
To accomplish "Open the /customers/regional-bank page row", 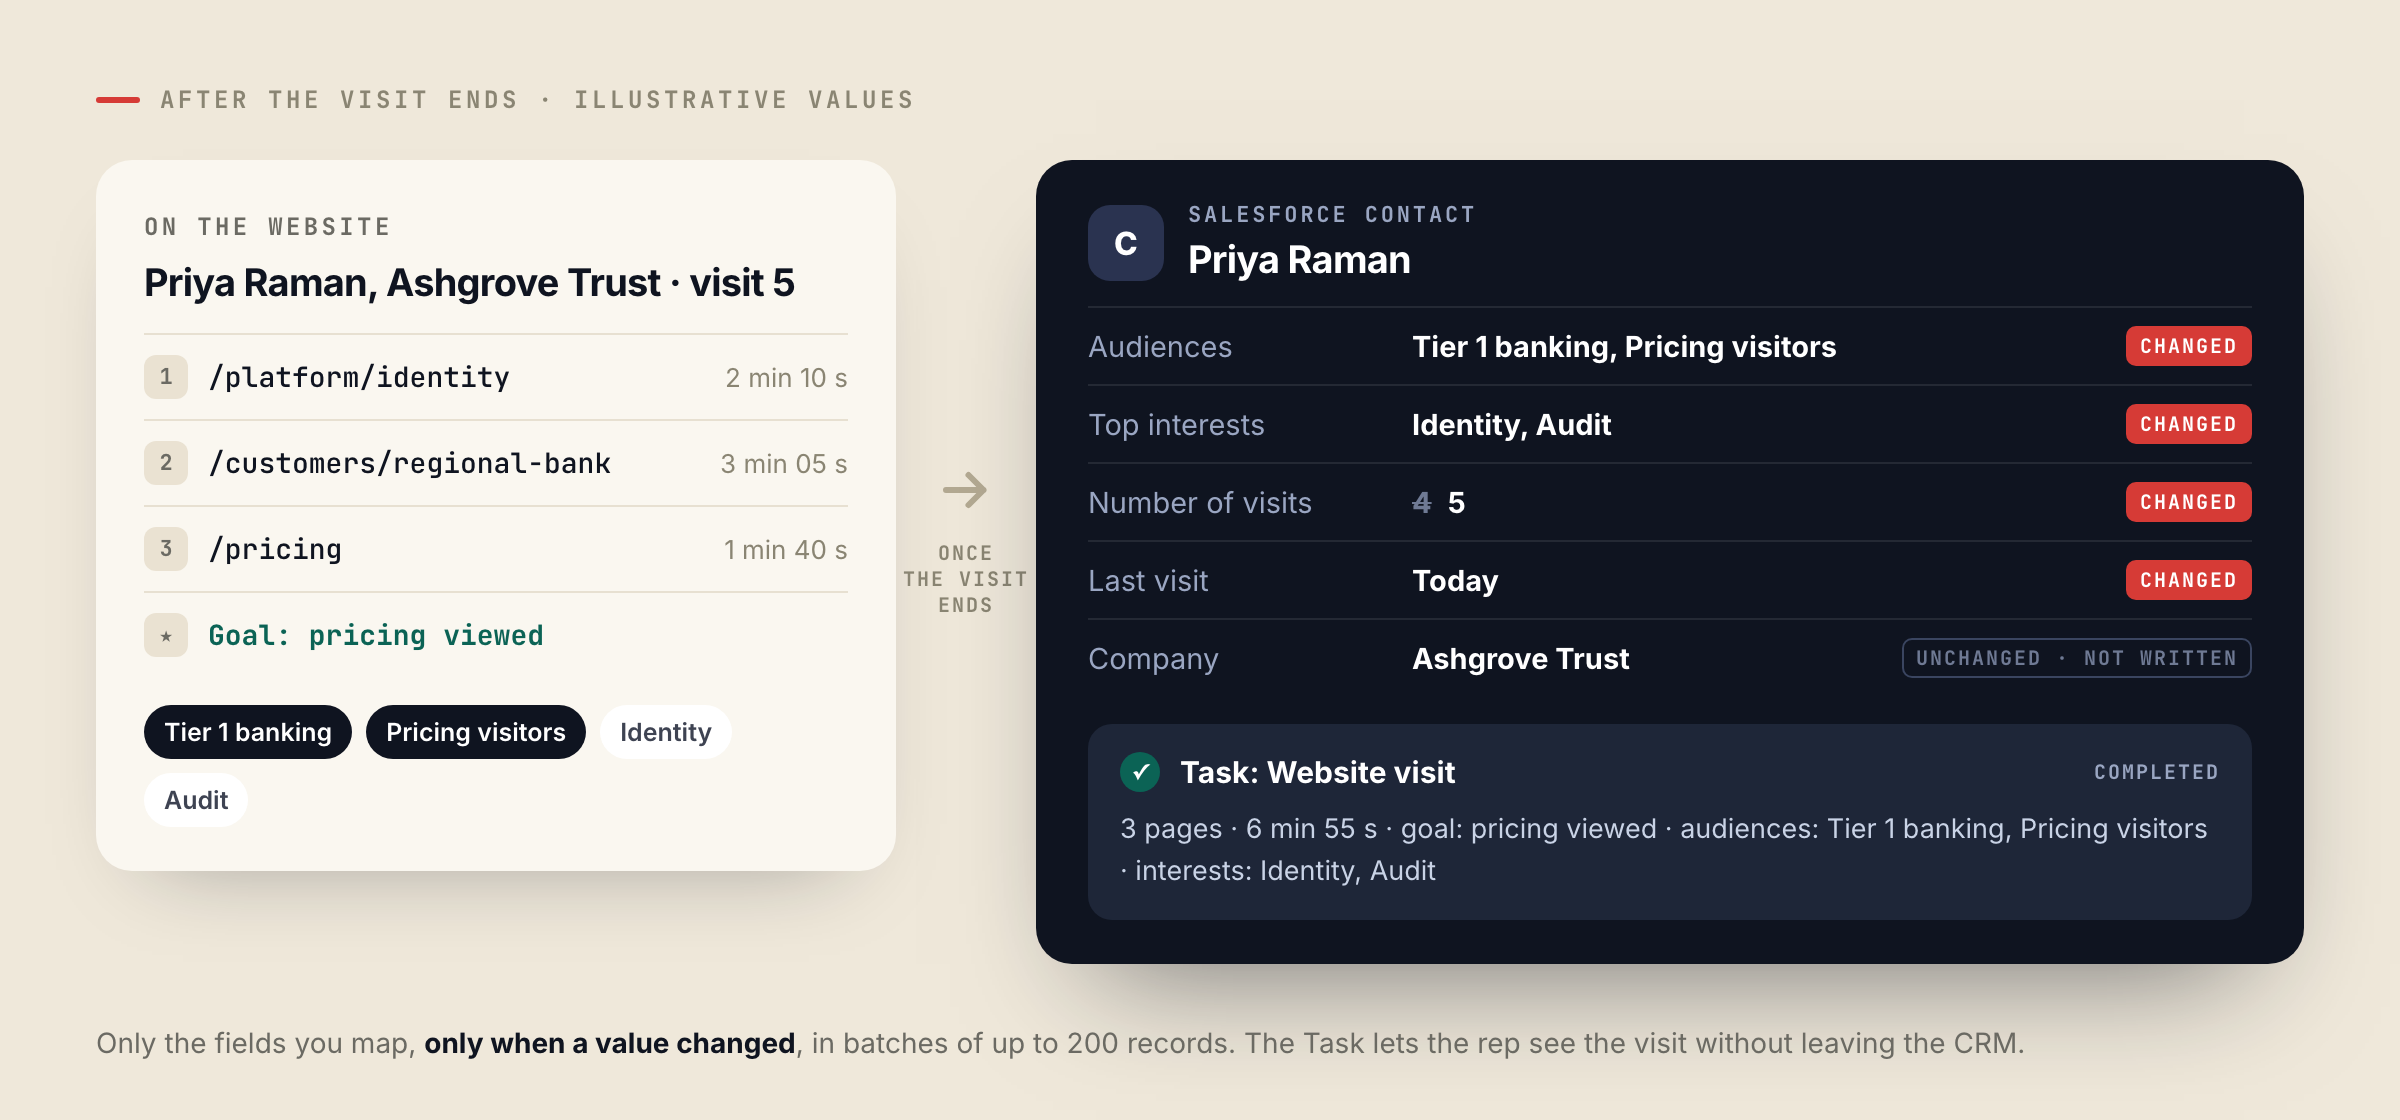I will [x=496, y=463].
